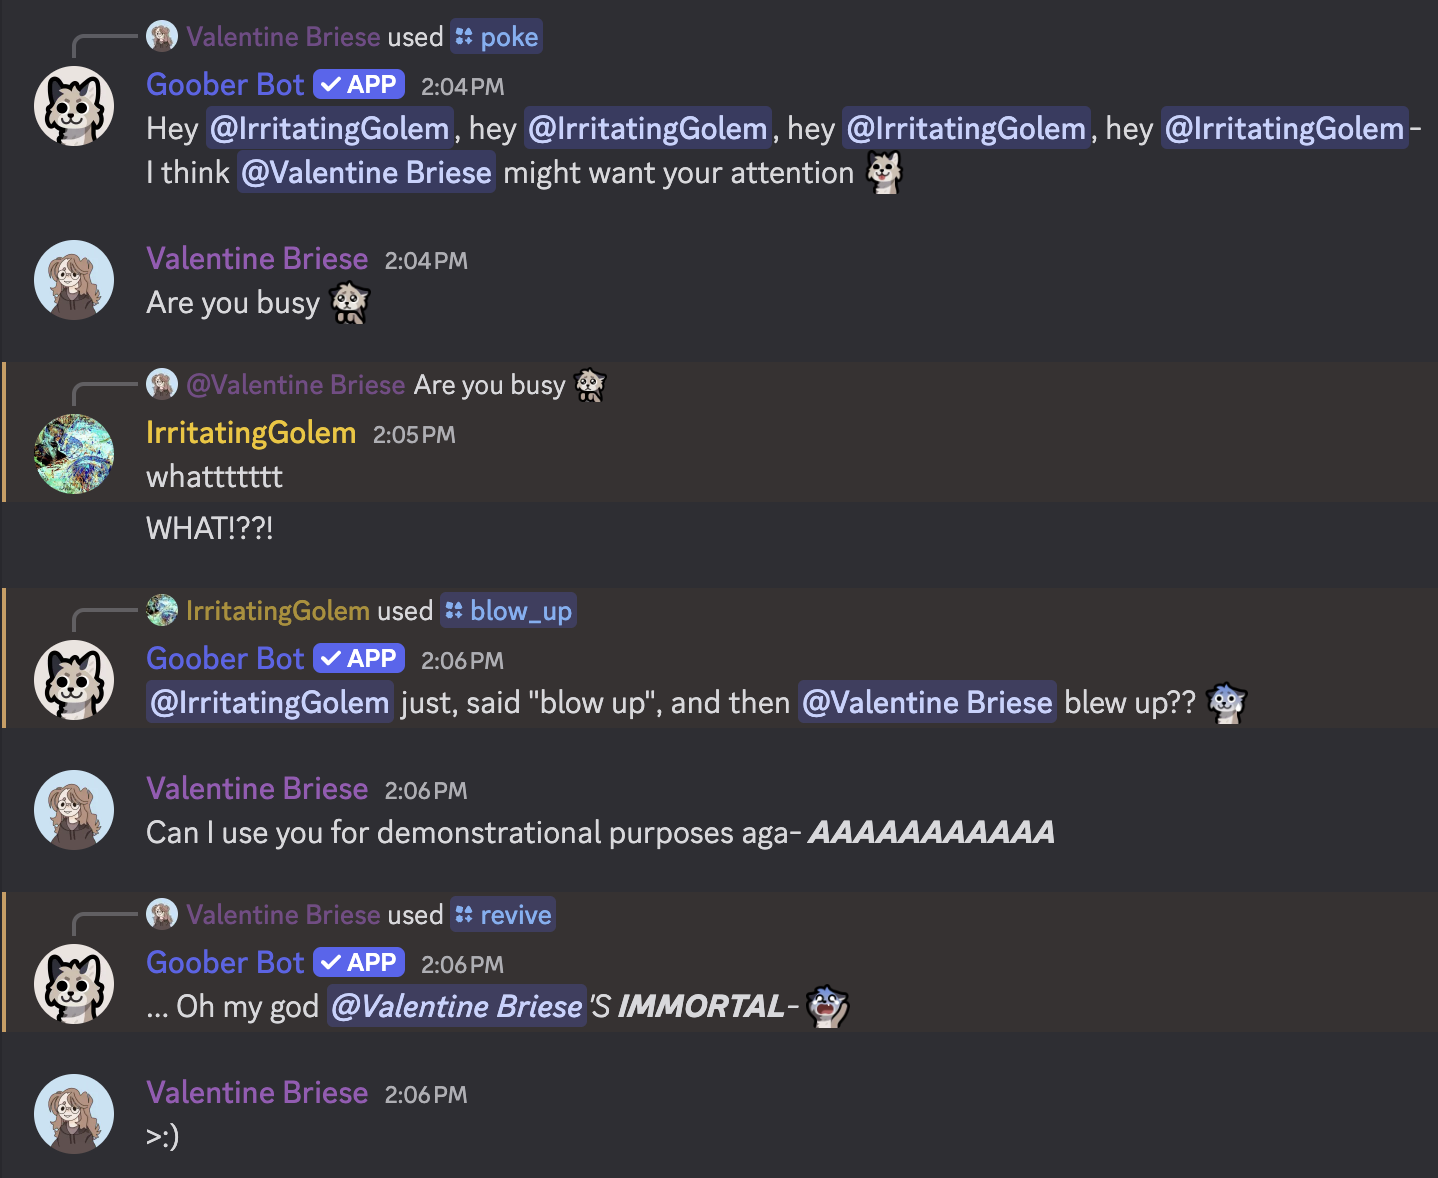This screenshot has width=1438, height=1178.
Task: Click the shocked emoji after 'blew up??'
Action: pyautogui.click(x=1226, y=703)
